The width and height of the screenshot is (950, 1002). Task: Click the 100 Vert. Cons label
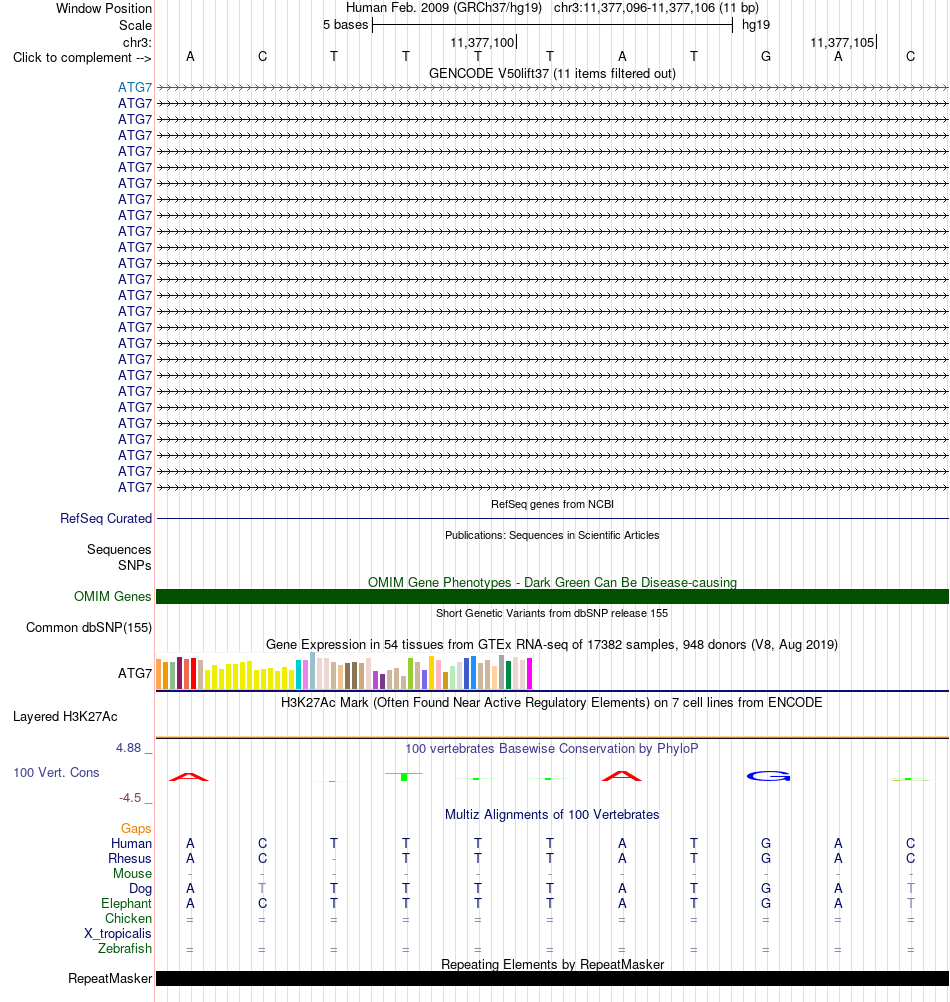(x=56, y=773)
